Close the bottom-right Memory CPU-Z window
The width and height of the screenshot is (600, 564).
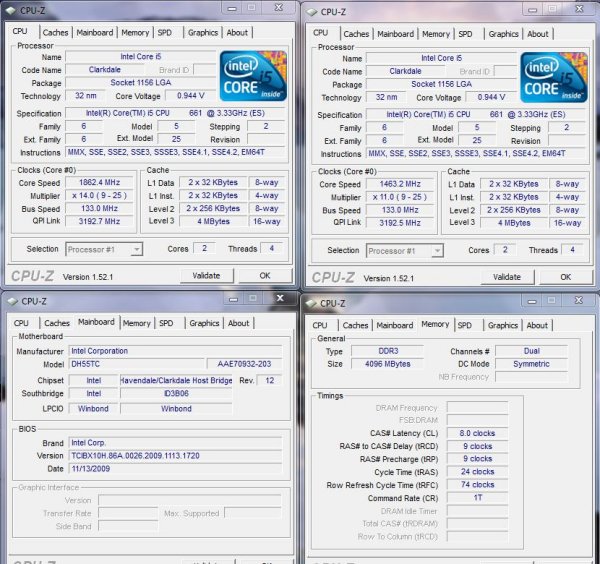click(x=579, y=300)
